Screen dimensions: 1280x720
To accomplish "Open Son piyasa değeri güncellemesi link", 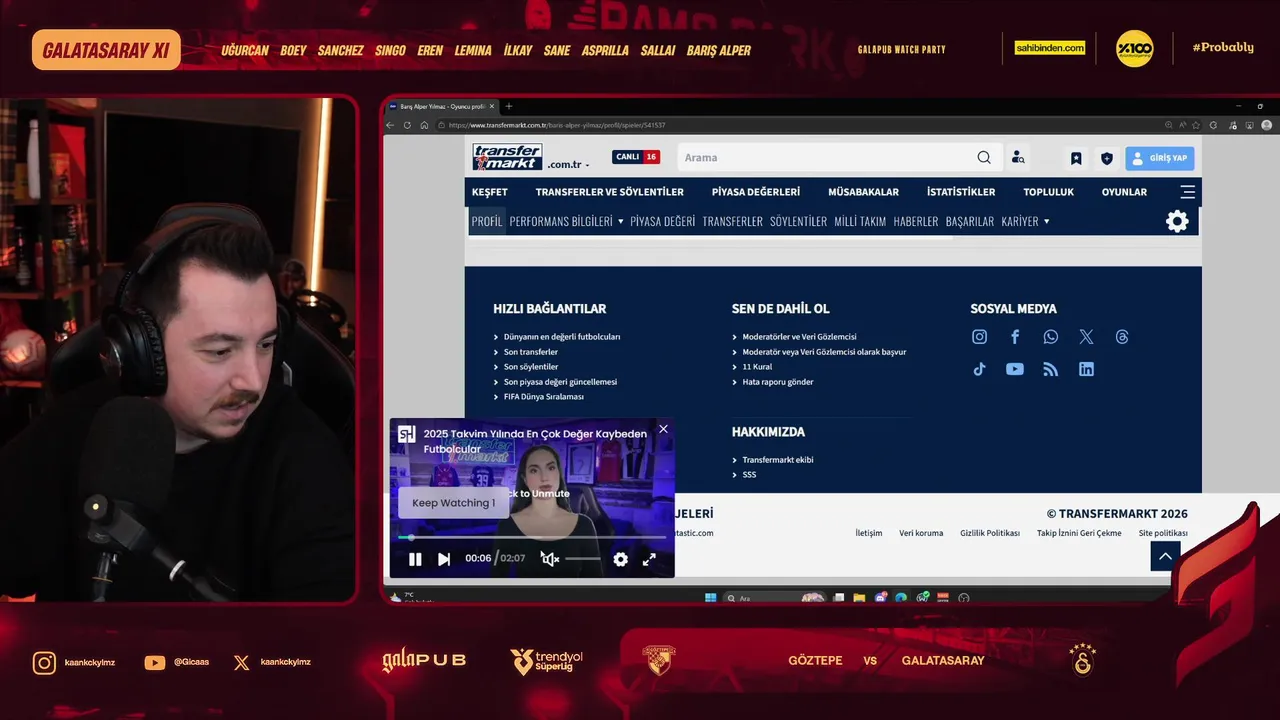I will click(x=560, y=382).
